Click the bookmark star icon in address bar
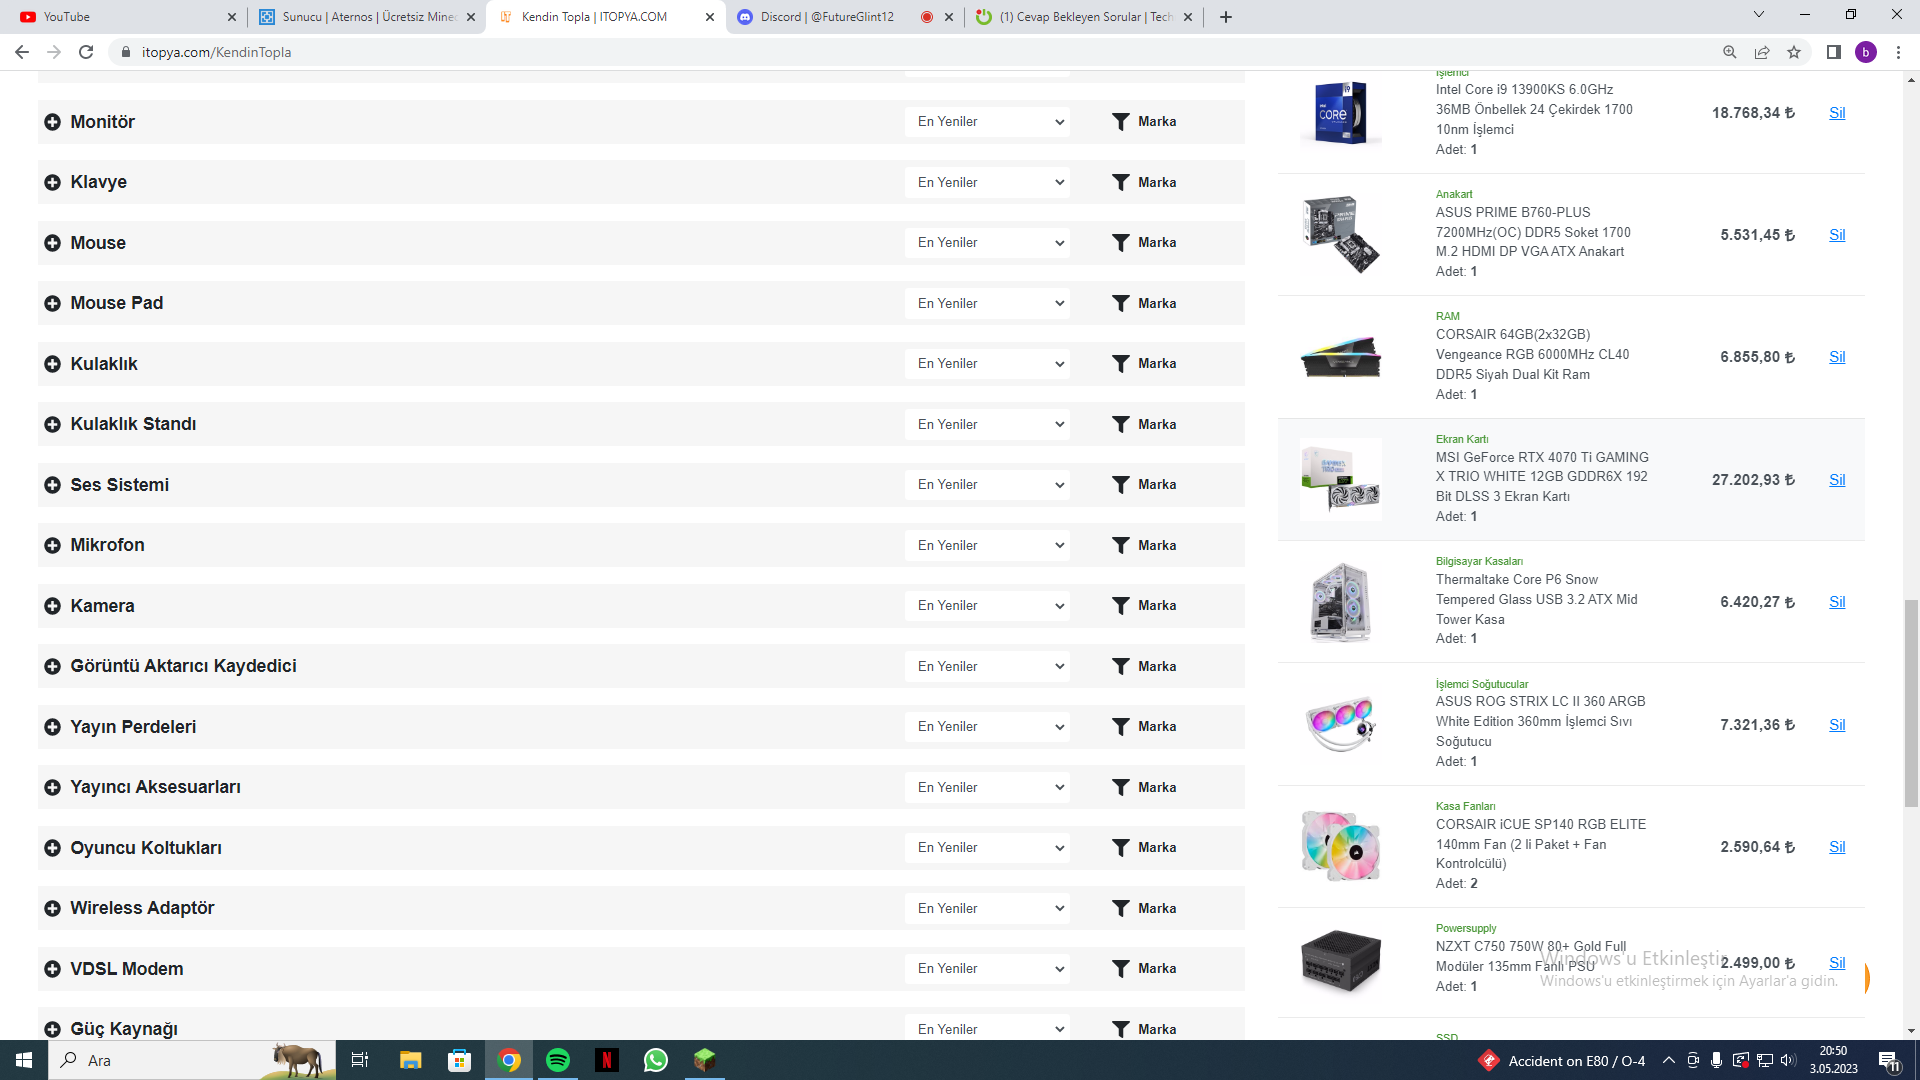 coord(1794,52)
